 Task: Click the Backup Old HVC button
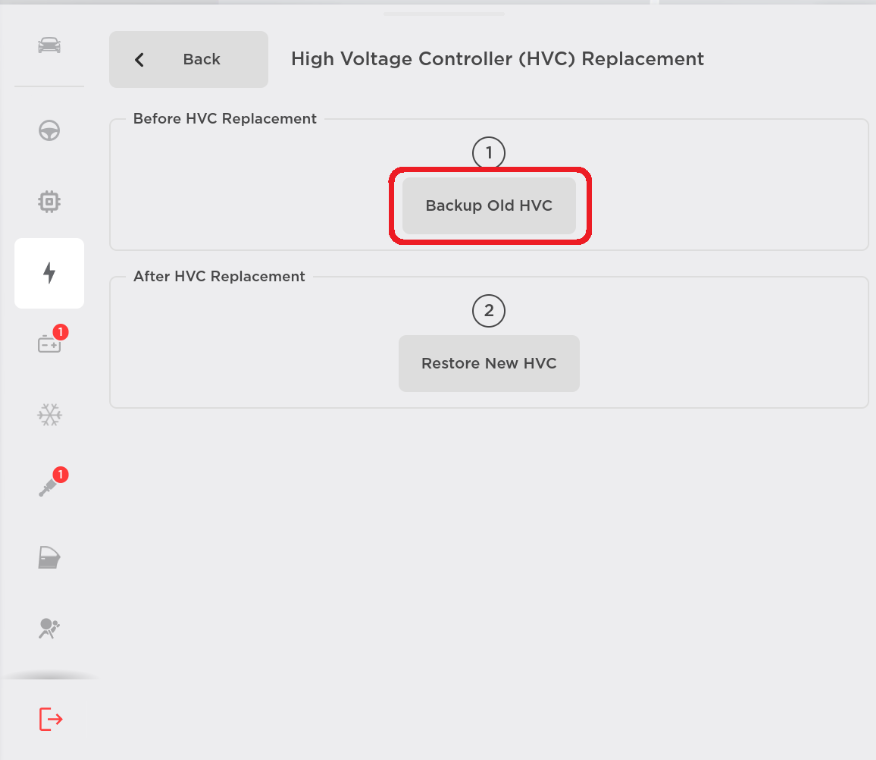[489, 206]
